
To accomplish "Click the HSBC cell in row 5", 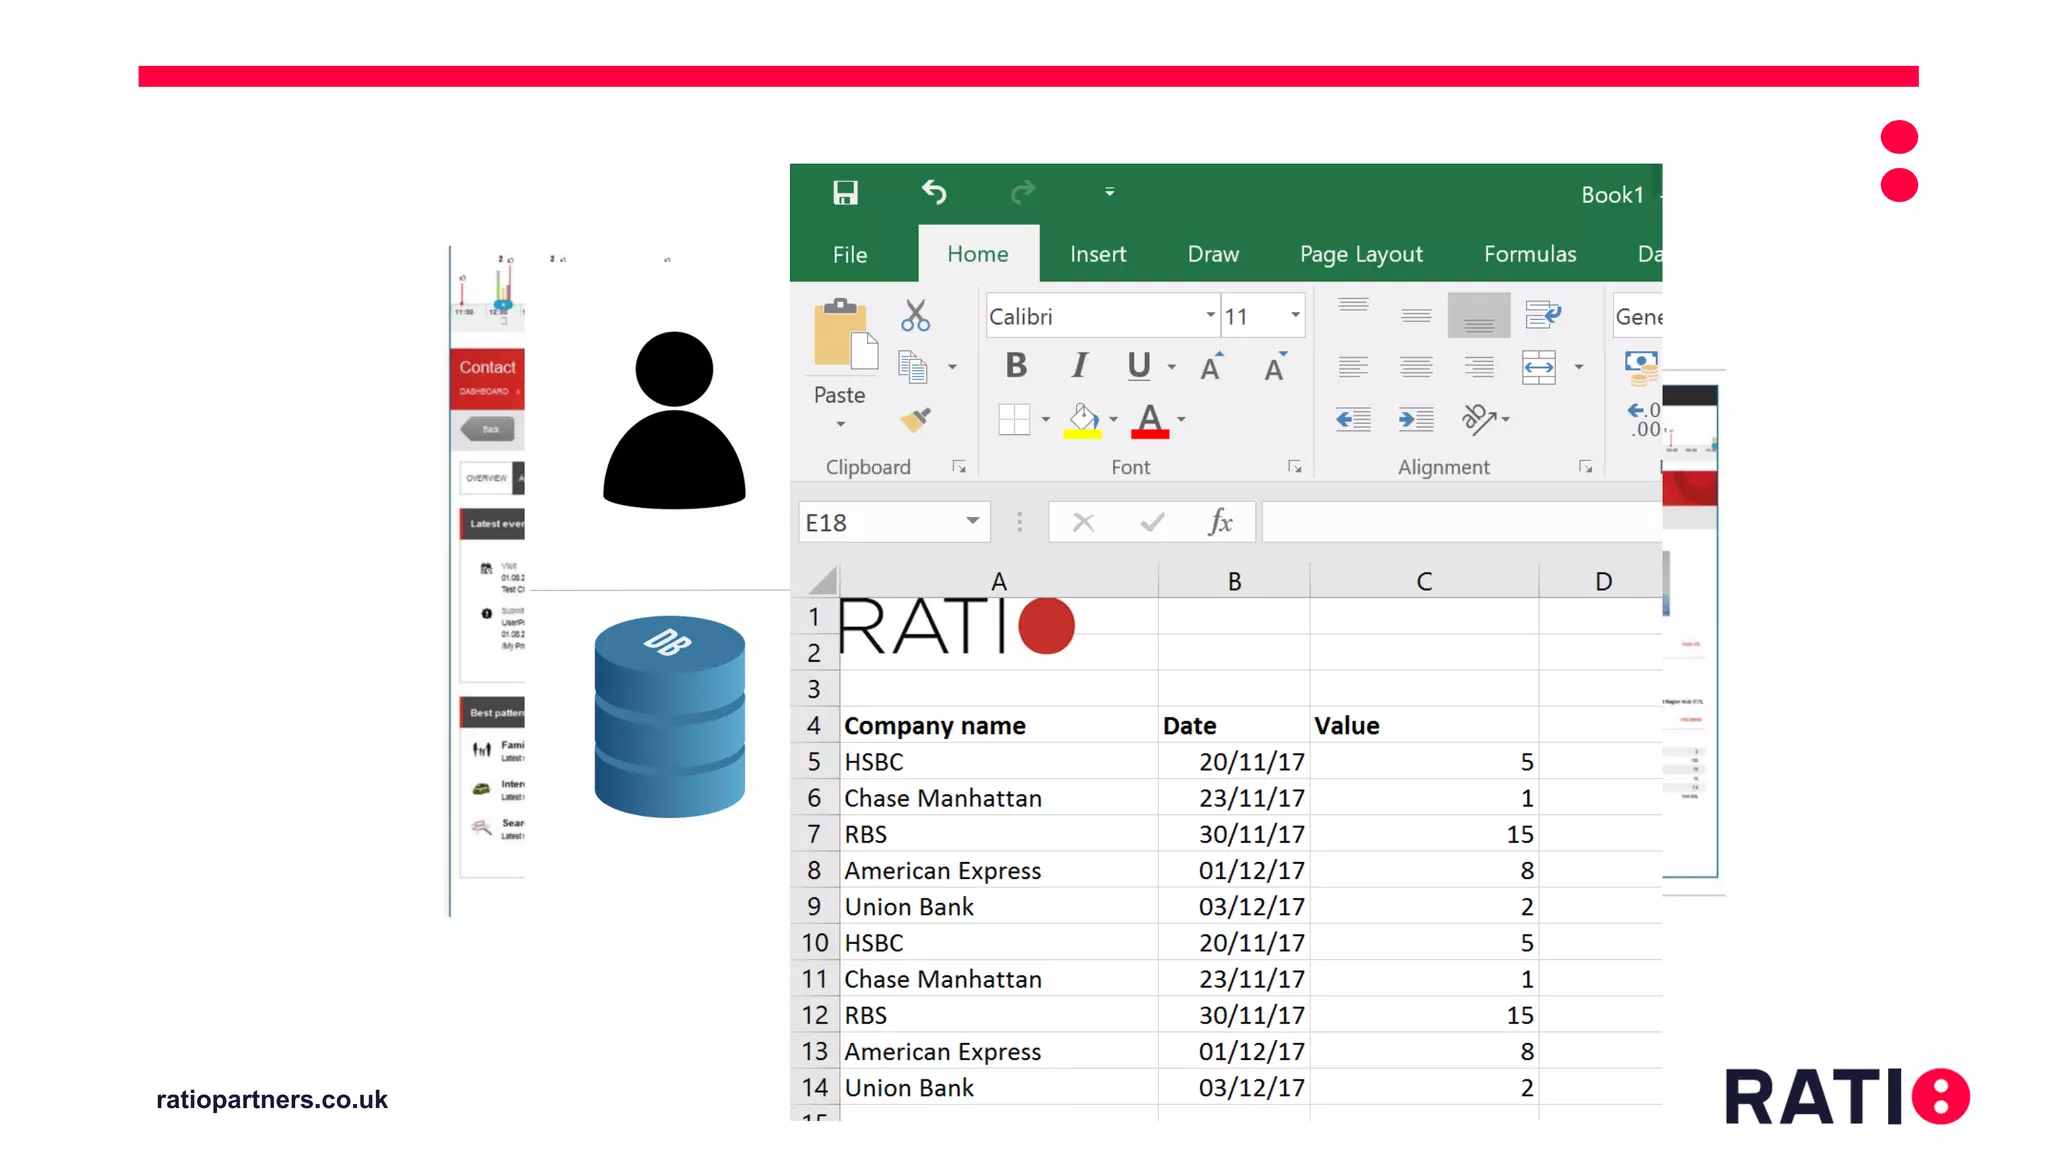I will [998, 762].
